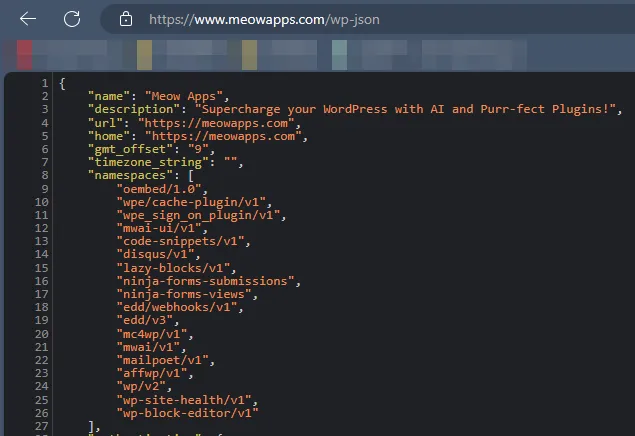Focus the address bar showing meowapps.com/wp-json
Viewport: 635px width, 436px height.
[x=368, y=19]
